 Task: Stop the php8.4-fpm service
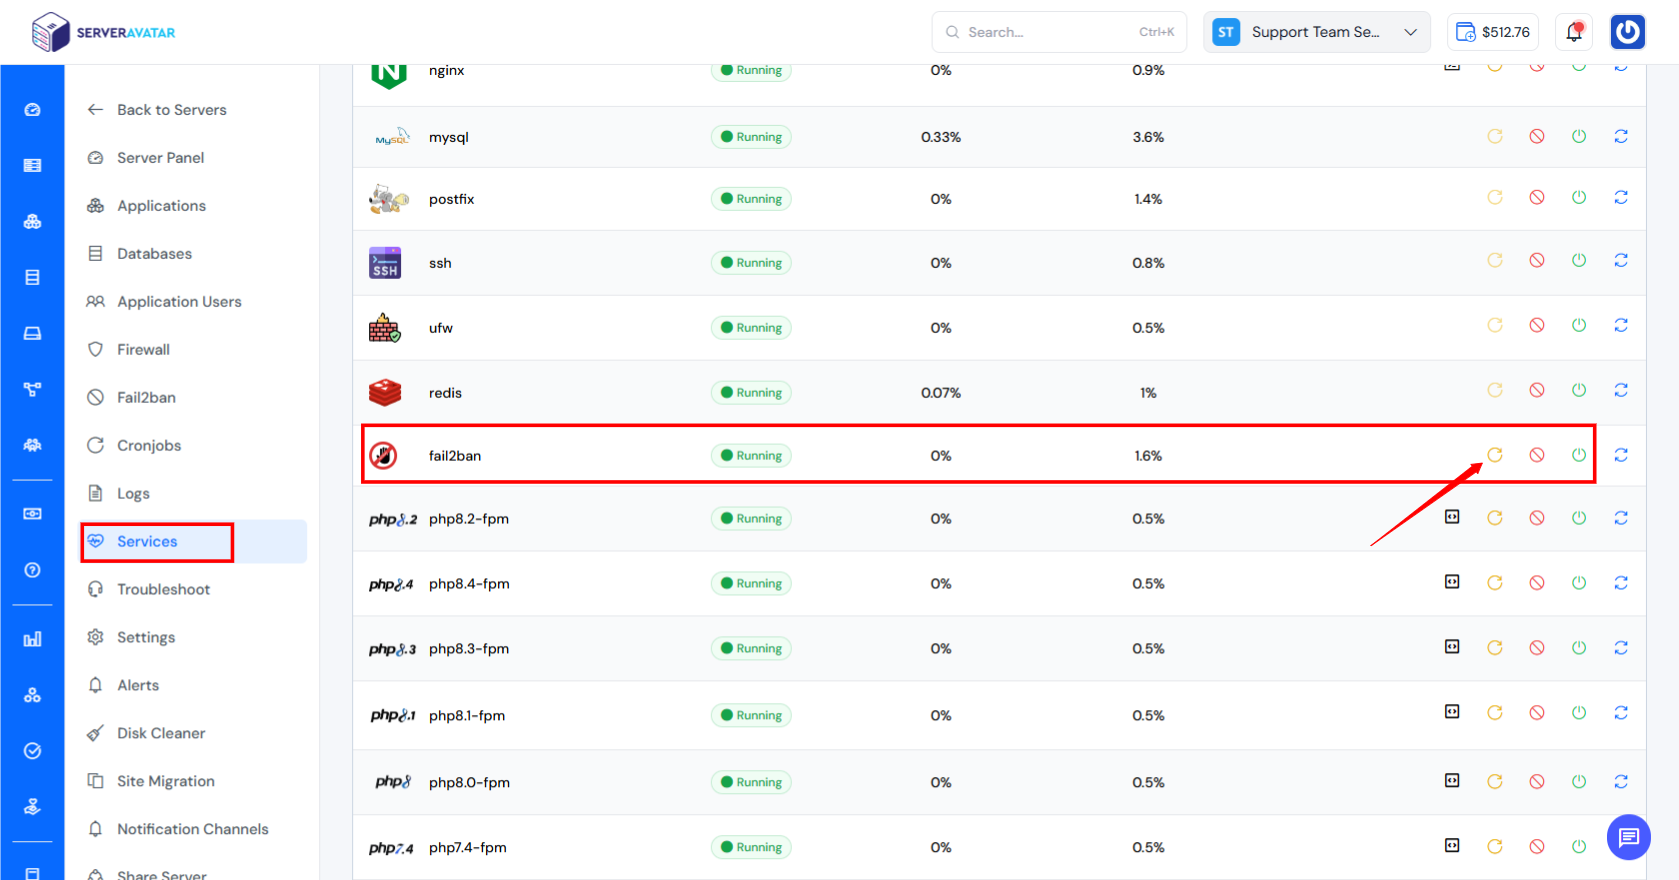coord(1537,583)
